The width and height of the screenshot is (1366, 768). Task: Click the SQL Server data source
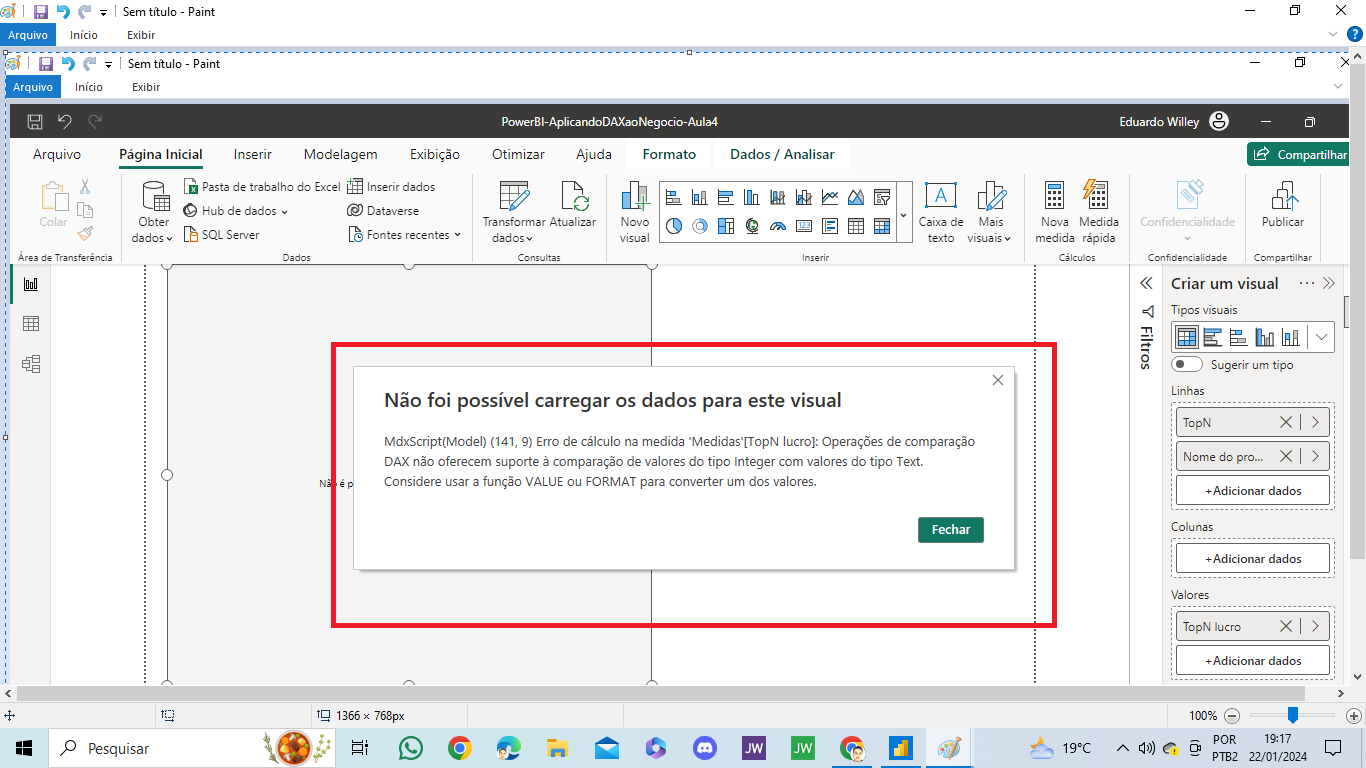coord(222,235)
